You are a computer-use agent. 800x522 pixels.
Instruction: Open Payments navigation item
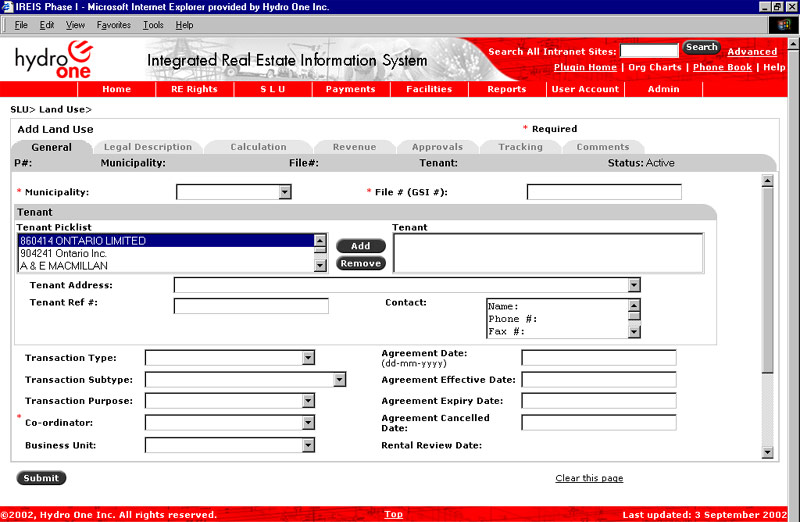click(x=351, y=89)
